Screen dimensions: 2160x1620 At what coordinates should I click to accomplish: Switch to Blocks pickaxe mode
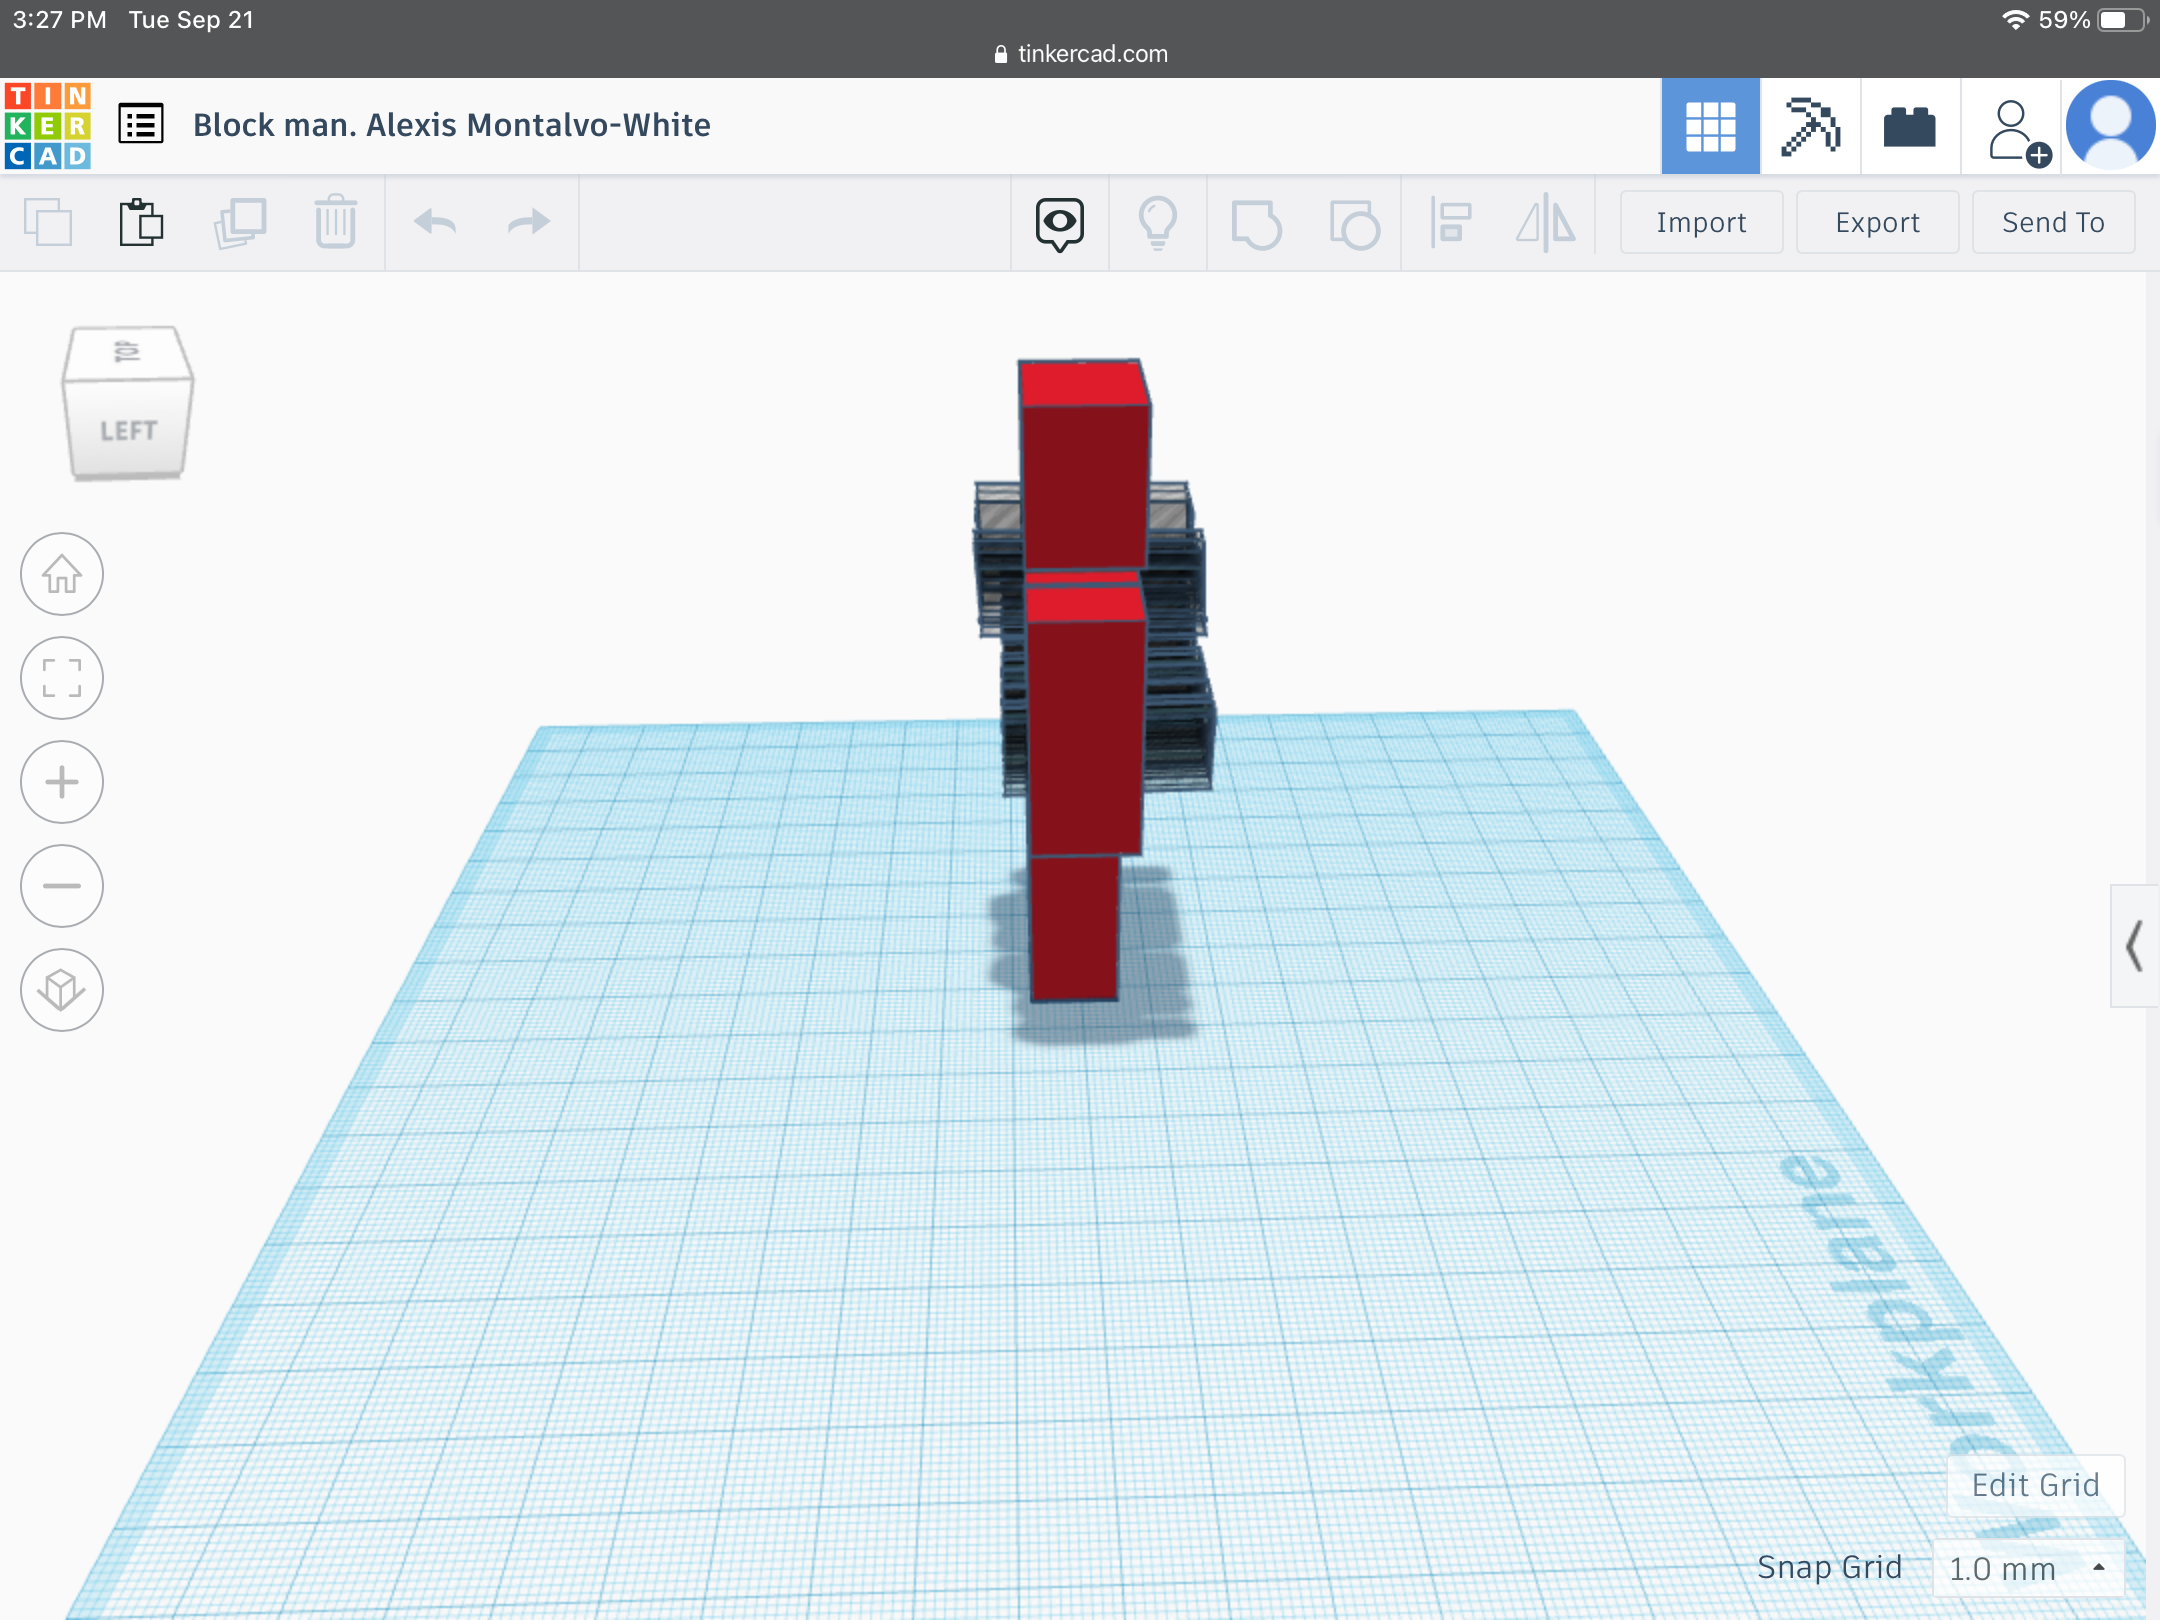click(x=1811, y=126)
